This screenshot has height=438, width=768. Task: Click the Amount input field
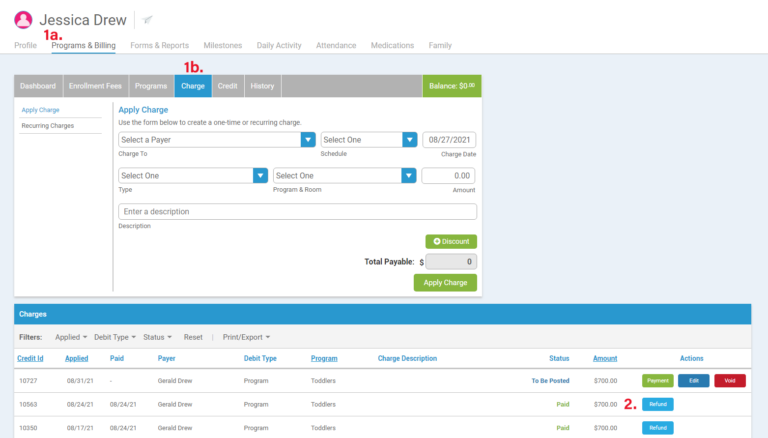coord(449,176)
